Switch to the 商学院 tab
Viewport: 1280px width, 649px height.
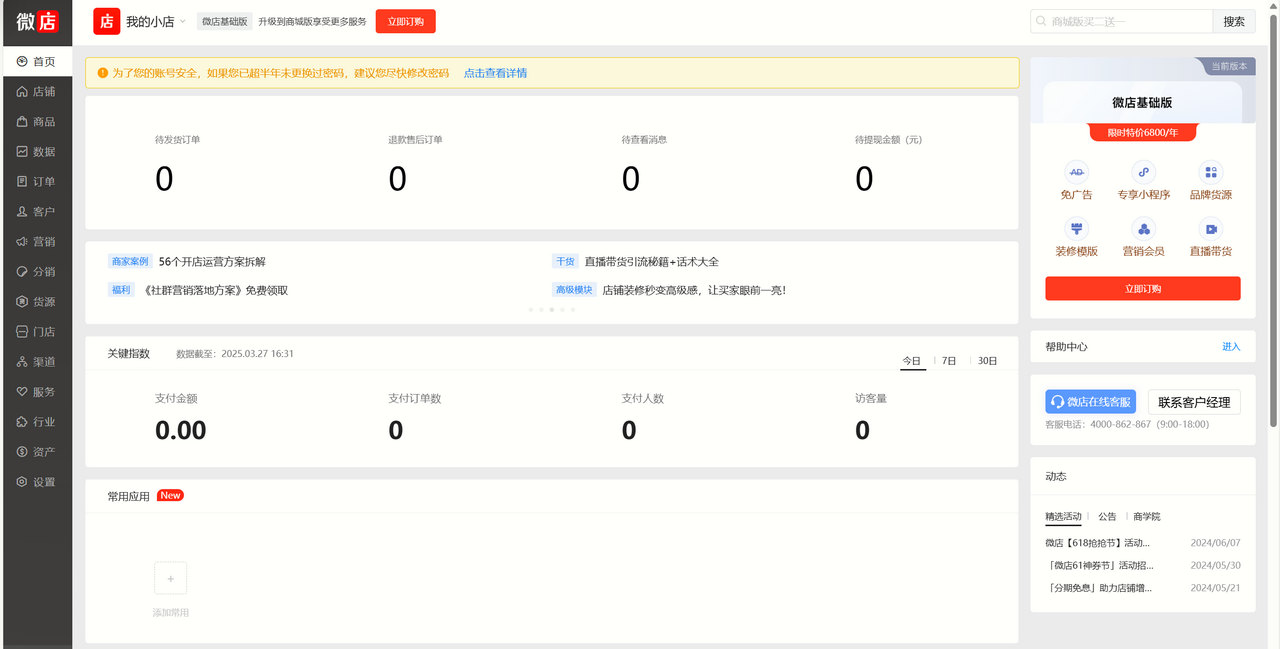[x=1146, y=516]
